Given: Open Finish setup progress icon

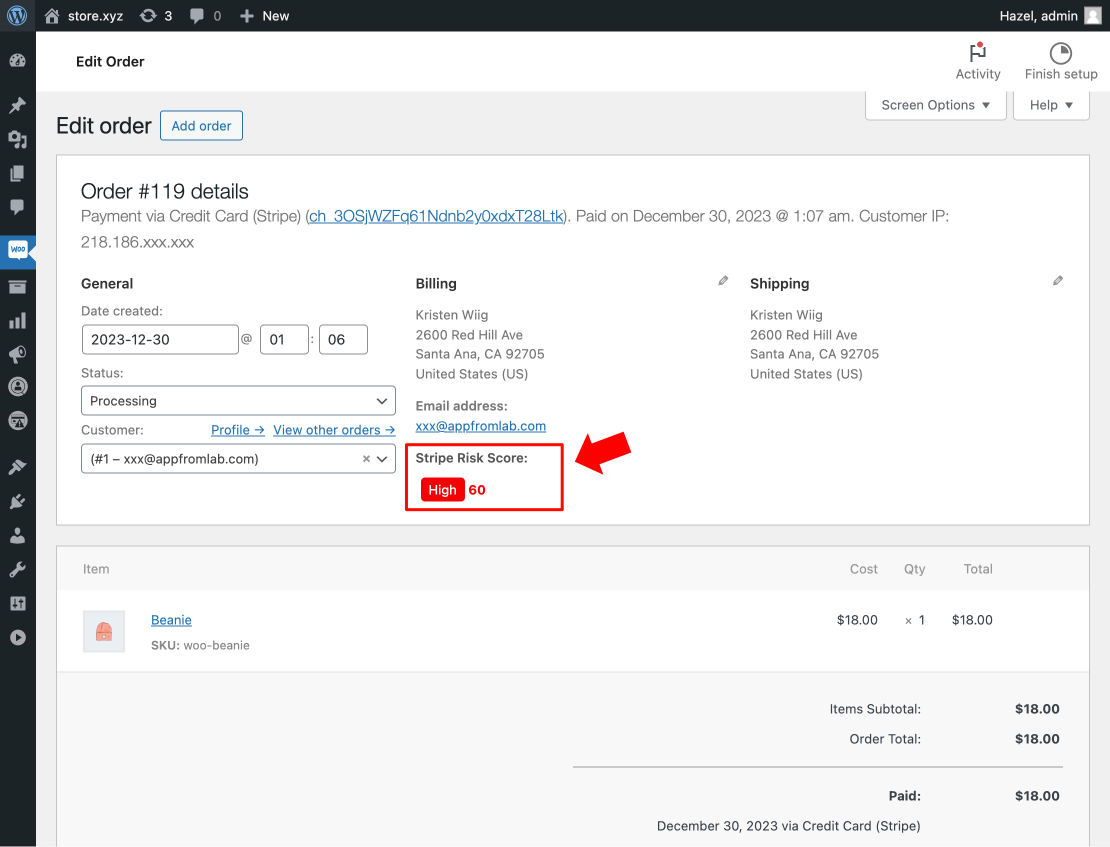Looking at the screenshot, I should (x=1060, y=61).
